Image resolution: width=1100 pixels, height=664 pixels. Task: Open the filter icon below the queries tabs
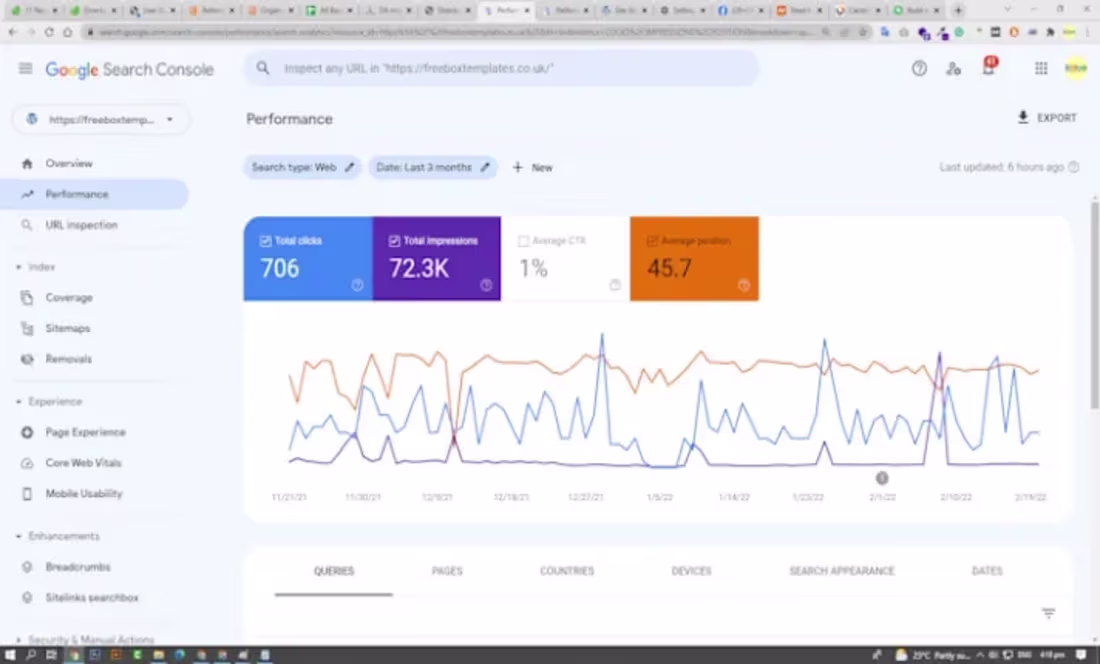point(1047,613)
